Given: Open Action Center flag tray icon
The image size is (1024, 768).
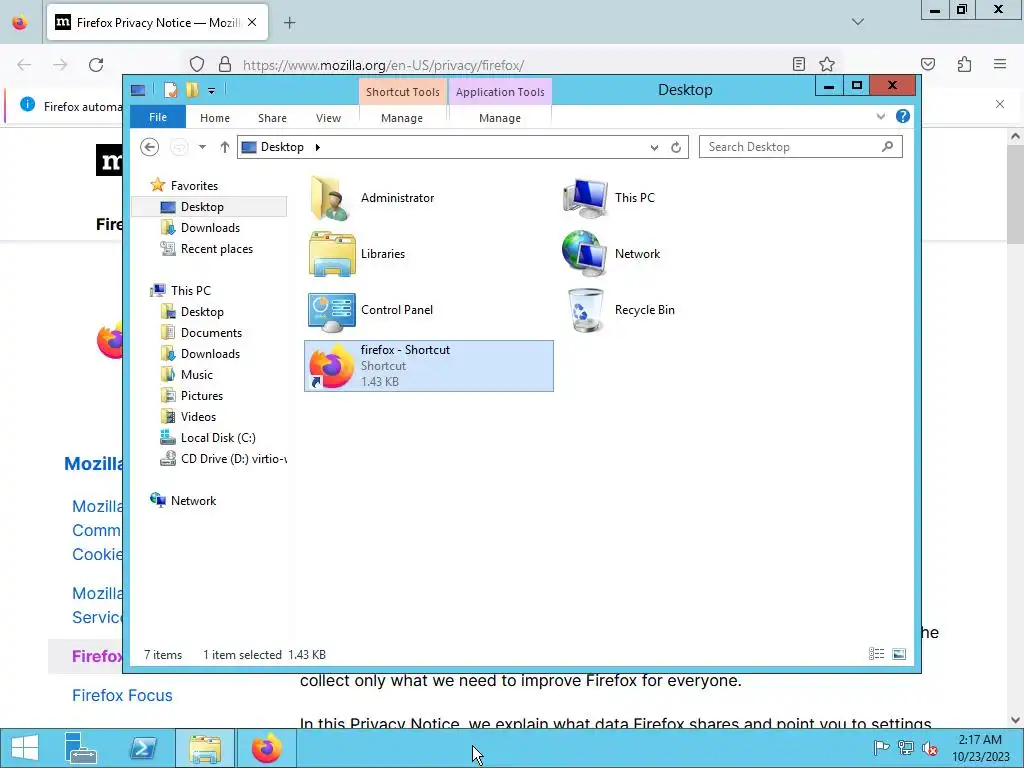Looking at the screenshot, I should (880, 748).
